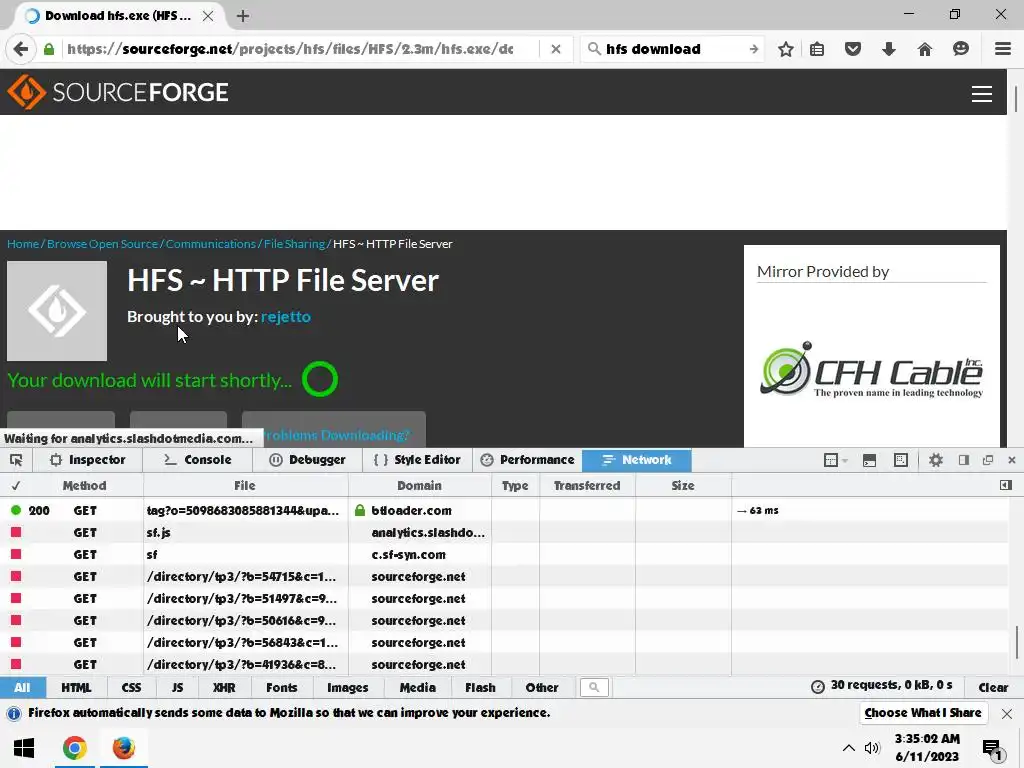Screen dimensions: 1024x768
Task: Close the developer tools panel
Action: [x=1012, y=460]
